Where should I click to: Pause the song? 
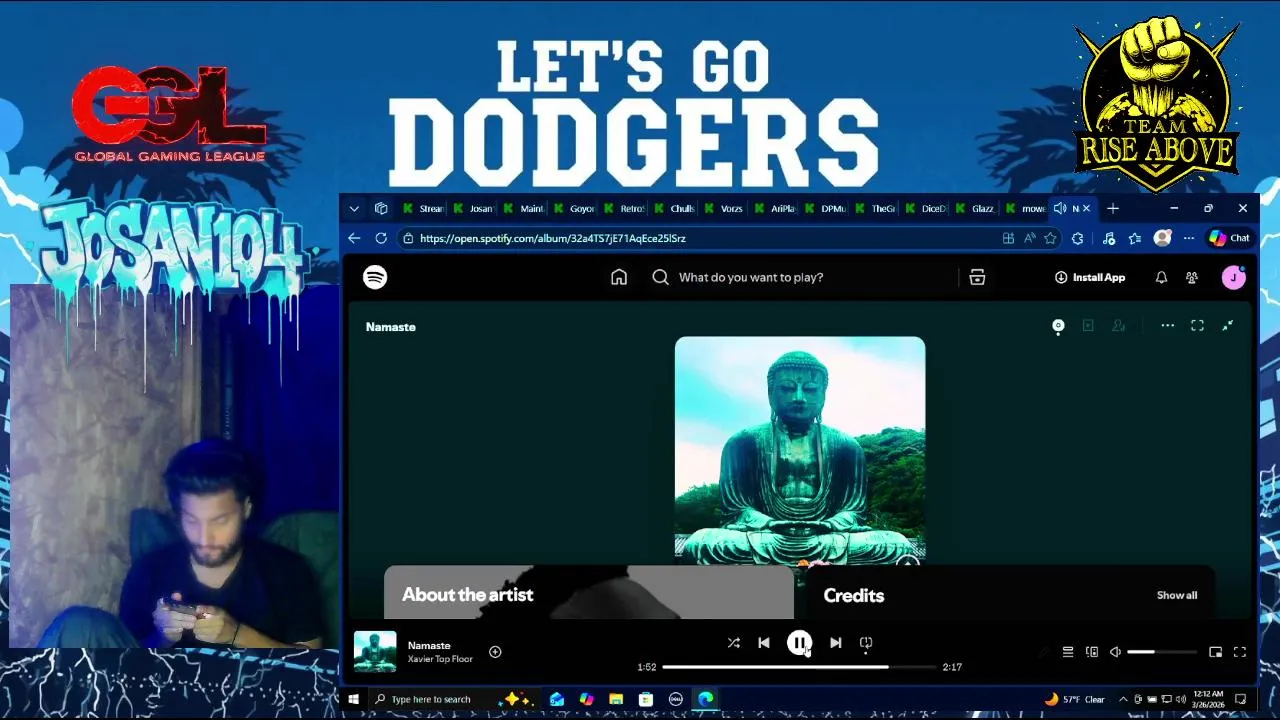point(799,643)
